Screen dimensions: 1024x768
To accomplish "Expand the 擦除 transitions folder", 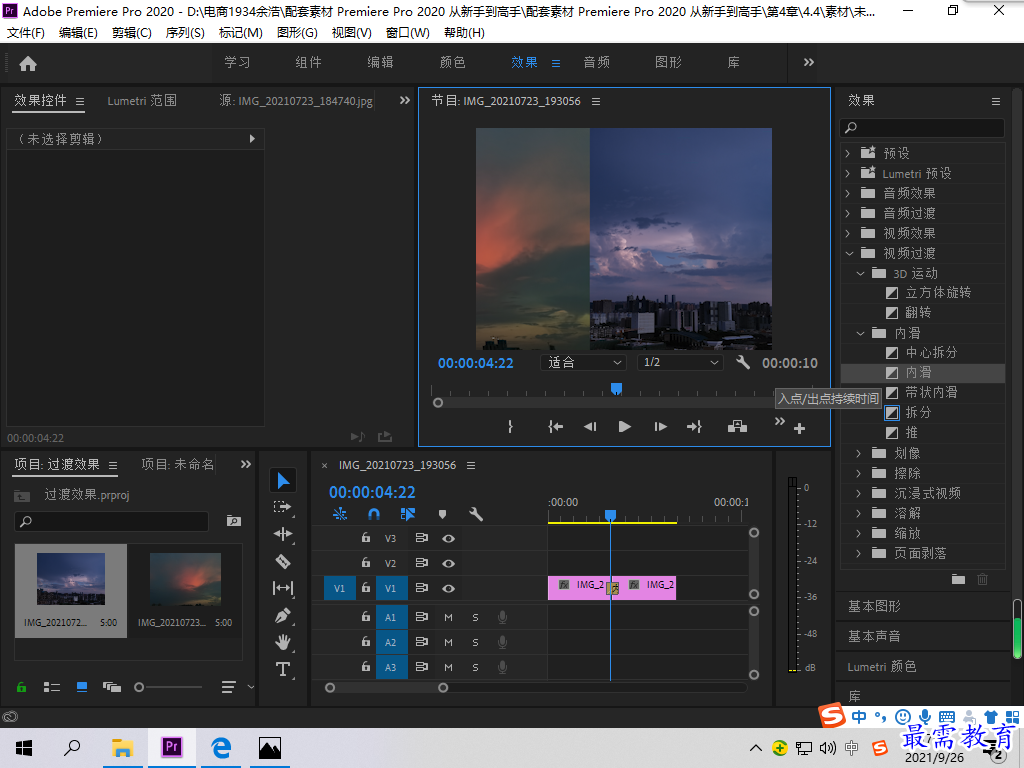I will click(x=859, y=473).
